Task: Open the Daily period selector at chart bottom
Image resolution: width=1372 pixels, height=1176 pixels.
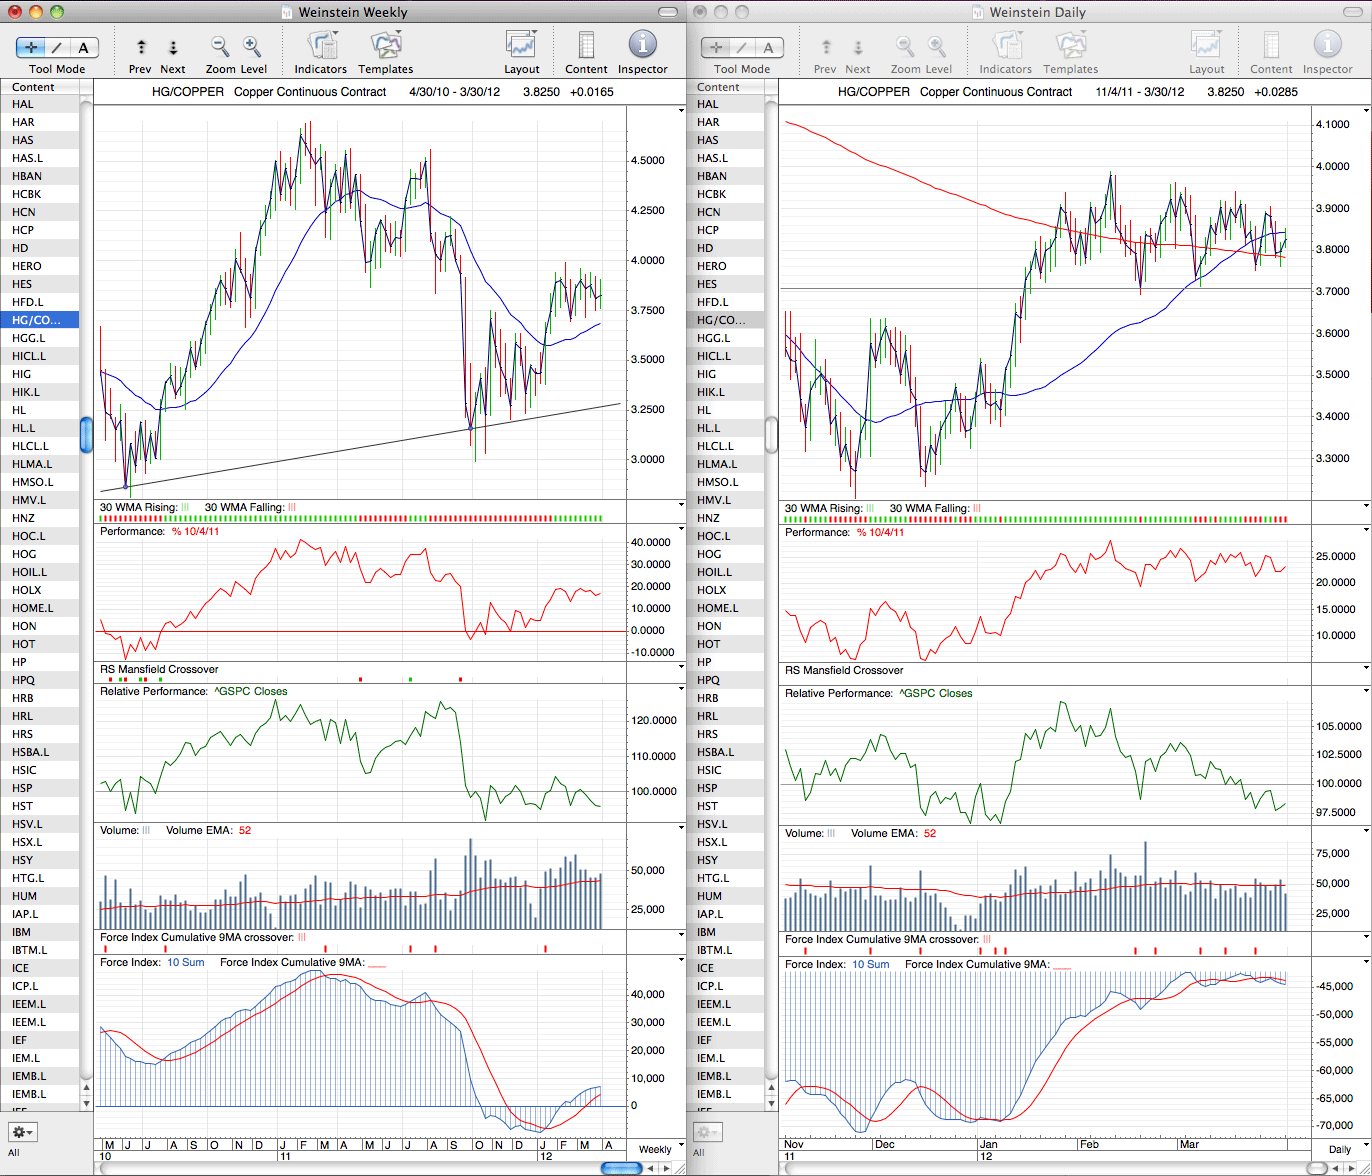Action: click(x=1342, y=1150)
